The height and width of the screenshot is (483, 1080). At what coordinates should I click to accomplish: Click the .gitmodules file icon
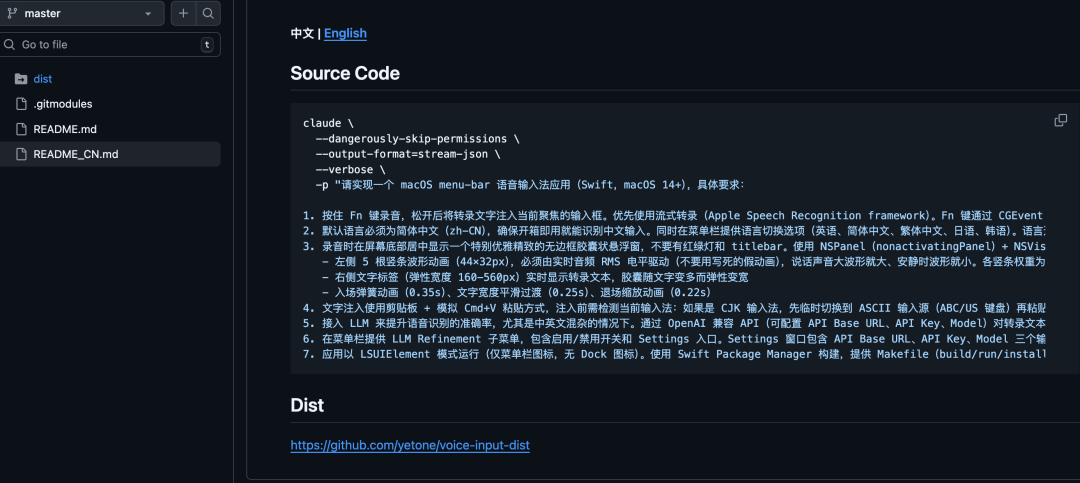tap(21, 104)
